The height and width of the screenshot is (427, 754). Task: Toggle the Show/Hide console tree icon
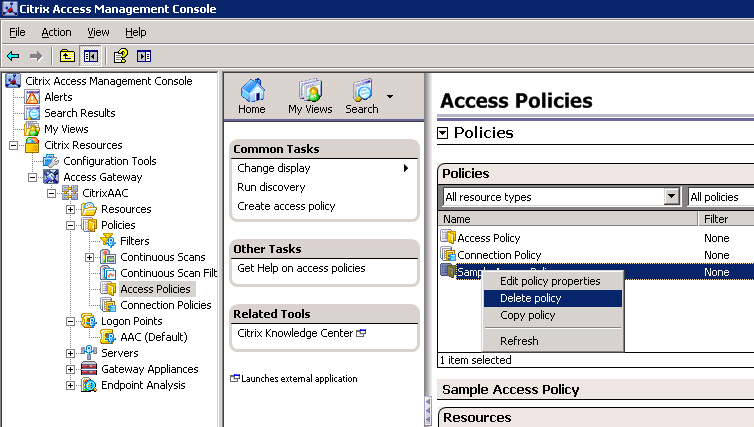(x=91, y=56)
